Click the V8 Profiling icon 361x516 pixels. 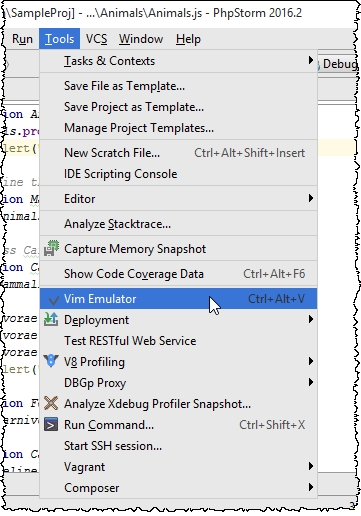[51, 361]
